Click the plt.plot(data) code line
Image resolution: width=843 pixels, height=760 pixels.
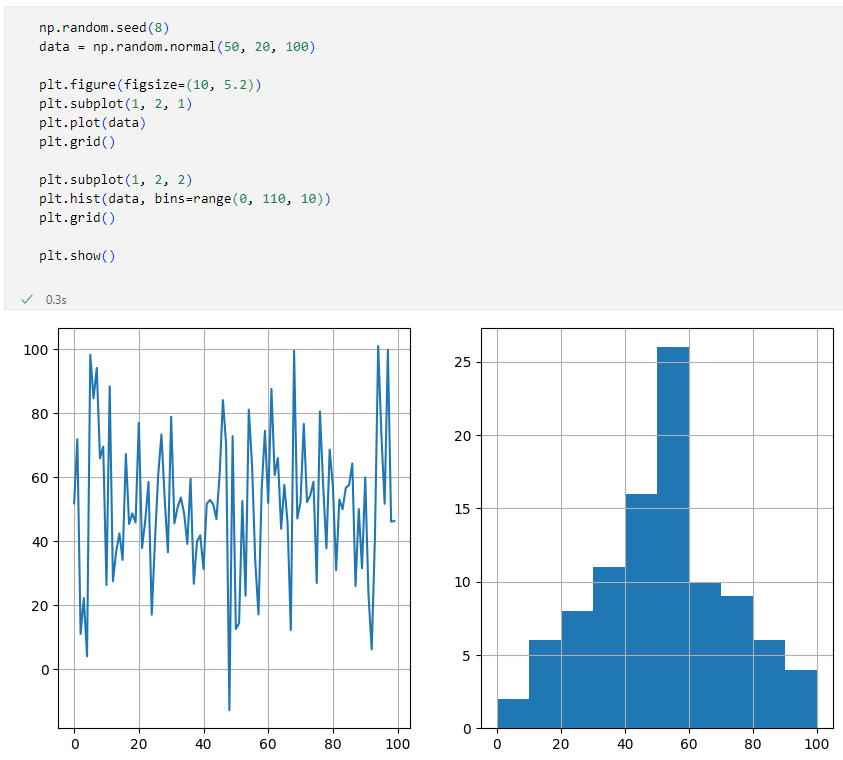(x=92, y=123)
